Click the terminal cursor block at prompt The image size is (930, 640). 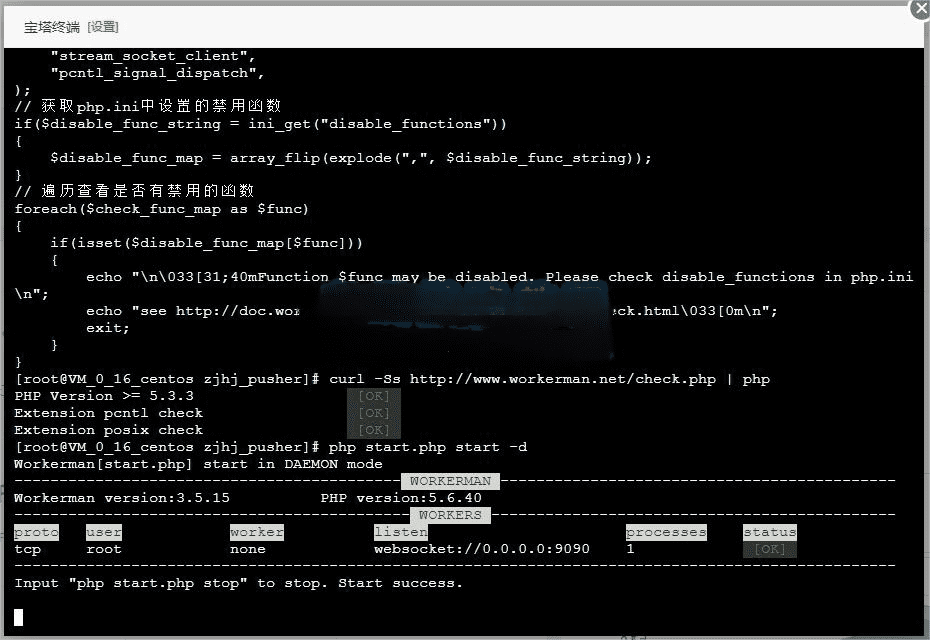point(18,617)
